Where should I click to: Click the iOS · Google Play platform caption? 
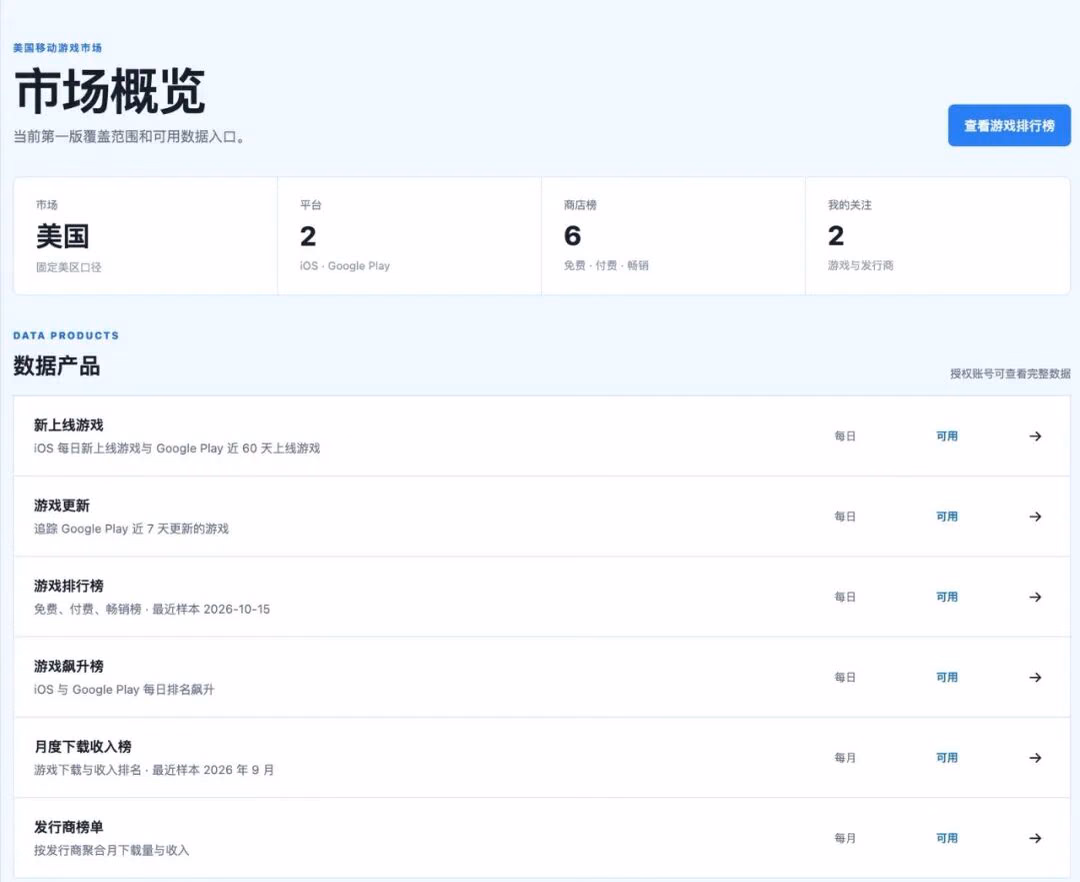tap(344, 266)
